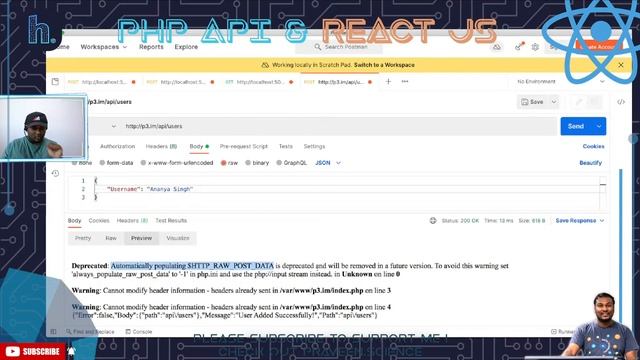This screenshot has height=360, width=640.
Task: Open the No Environment dropdown
Action: click(x=560, y=82)
